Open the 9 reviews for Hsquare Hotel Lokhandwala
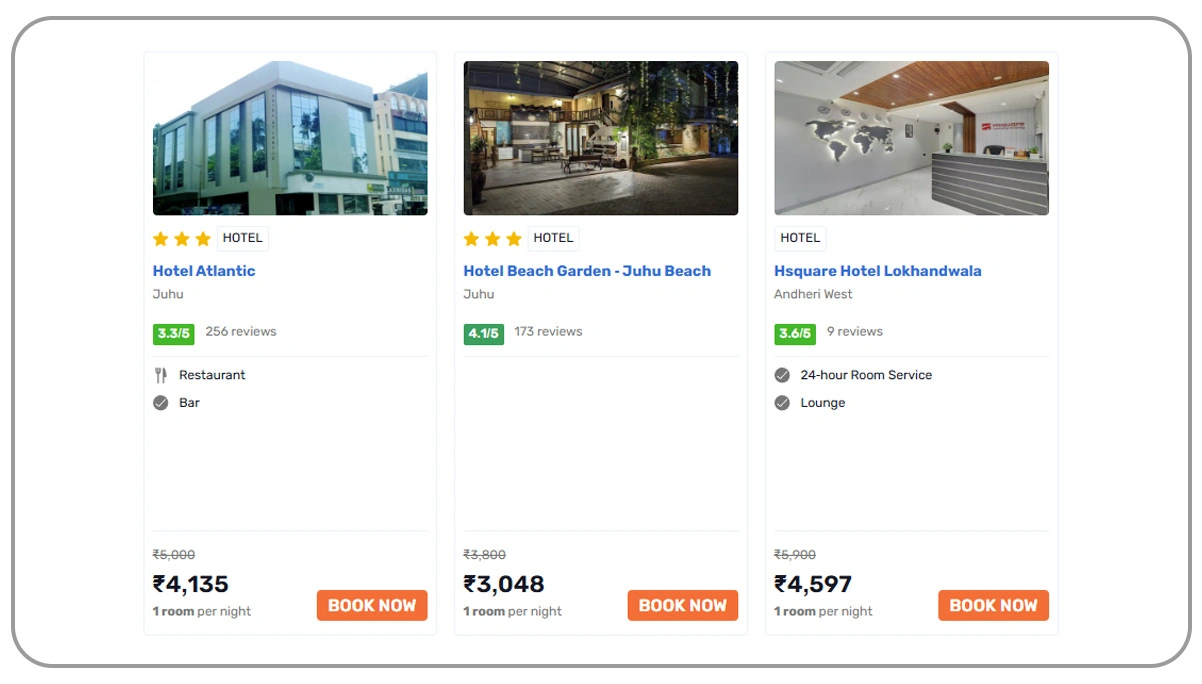This screenshot has width=1202, height=684. point(857,331)
